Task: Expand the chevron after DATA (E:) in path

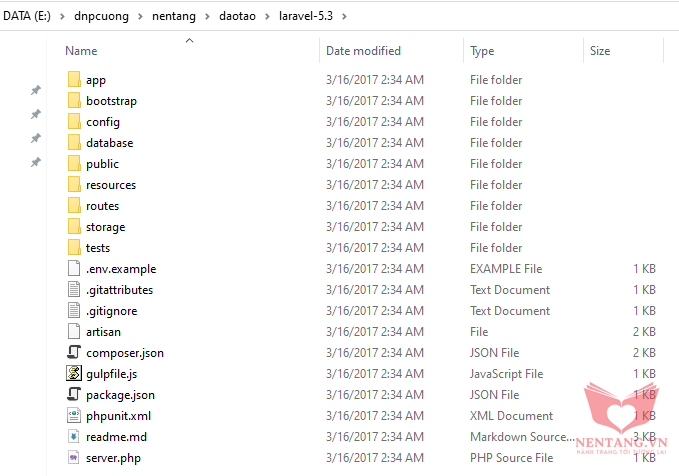Action: (x=62, y=16)
